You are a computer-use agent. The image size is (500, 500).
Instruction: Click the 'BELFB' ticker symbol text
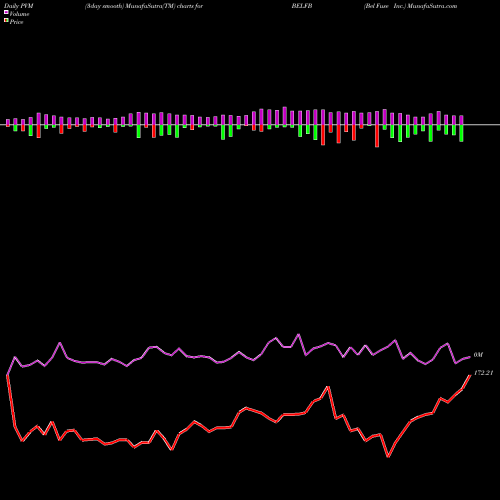coord(302,6)
